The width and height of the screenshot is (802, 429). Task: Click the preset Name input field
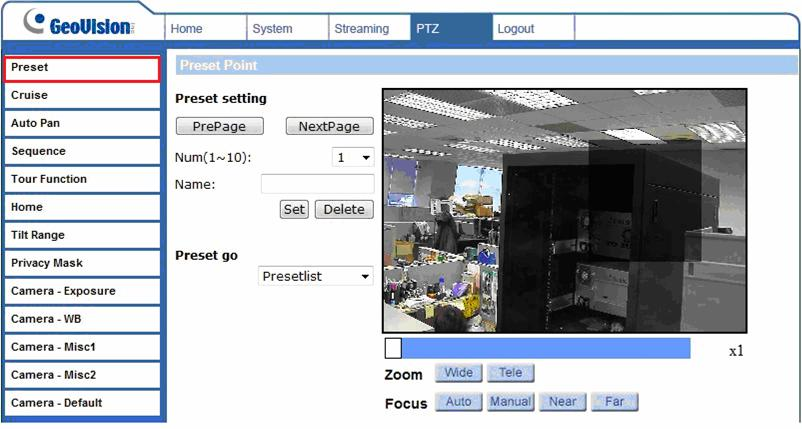point(318,184)
